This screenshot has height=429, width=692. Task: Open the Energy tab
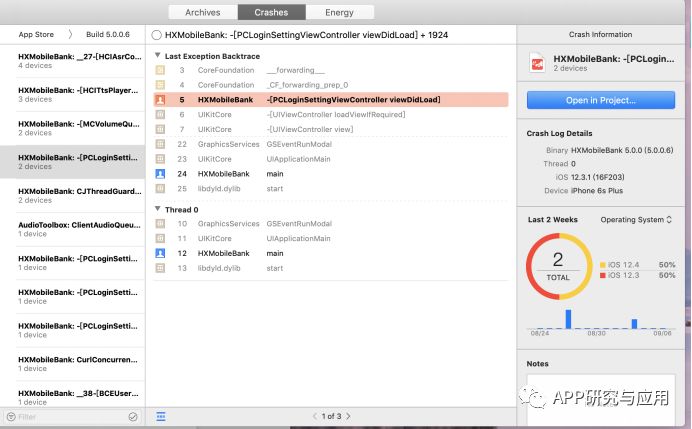pos(339,12)
